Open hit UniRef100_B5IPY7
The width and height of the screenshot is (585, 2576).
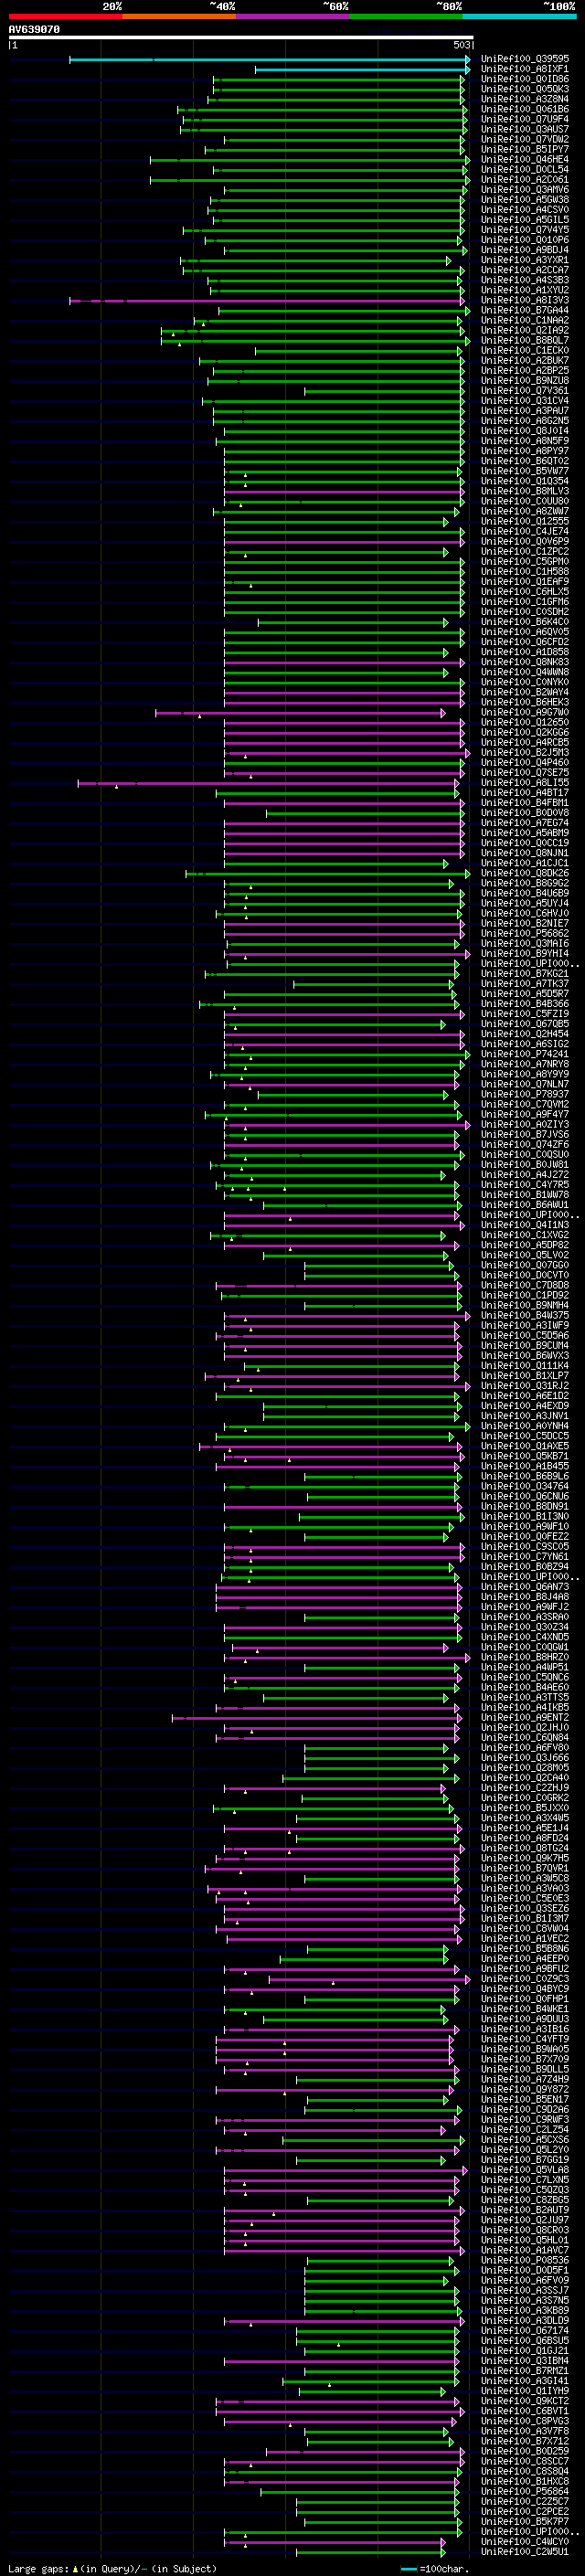(x=525, y=149)
